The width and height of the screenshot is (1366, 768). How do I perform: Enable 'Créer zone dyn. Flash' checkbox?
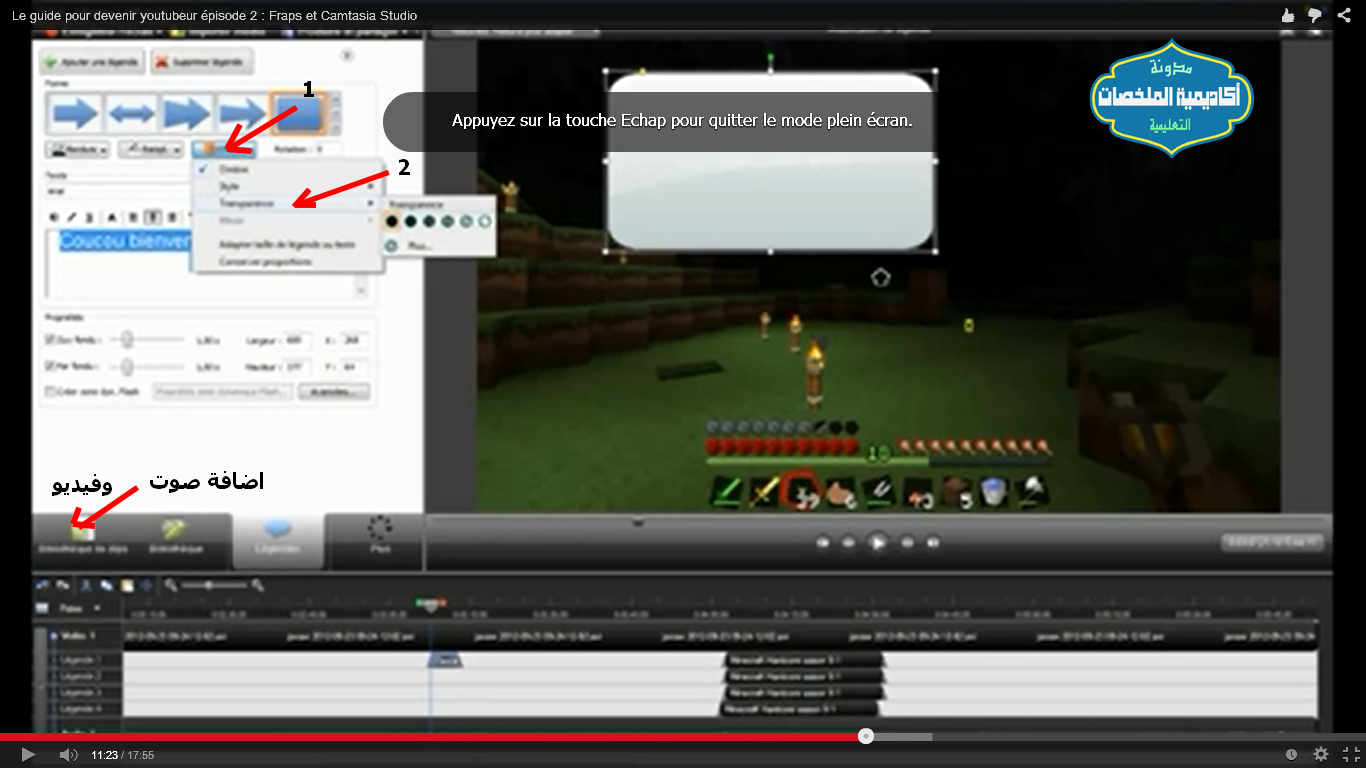tap(52, 392)
